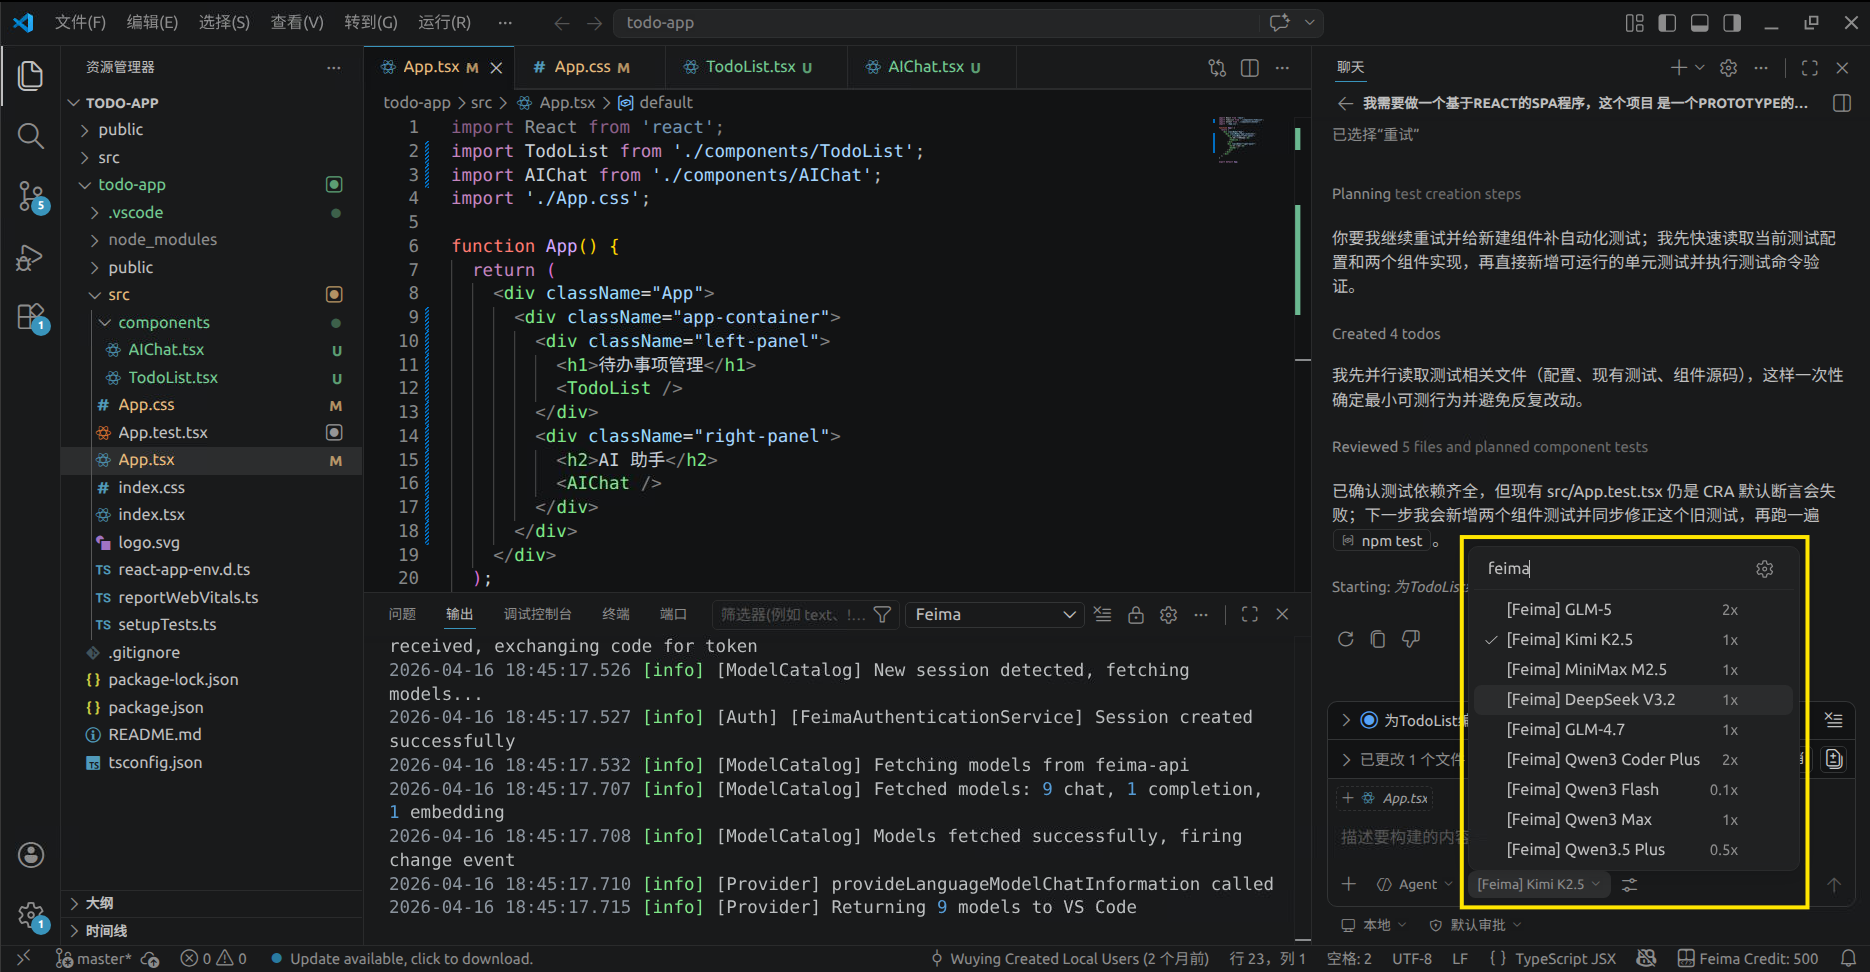The image size is (1870, 972).
Task: Expand the 已更改 1 个文件 section
Action: (1400, 760)
